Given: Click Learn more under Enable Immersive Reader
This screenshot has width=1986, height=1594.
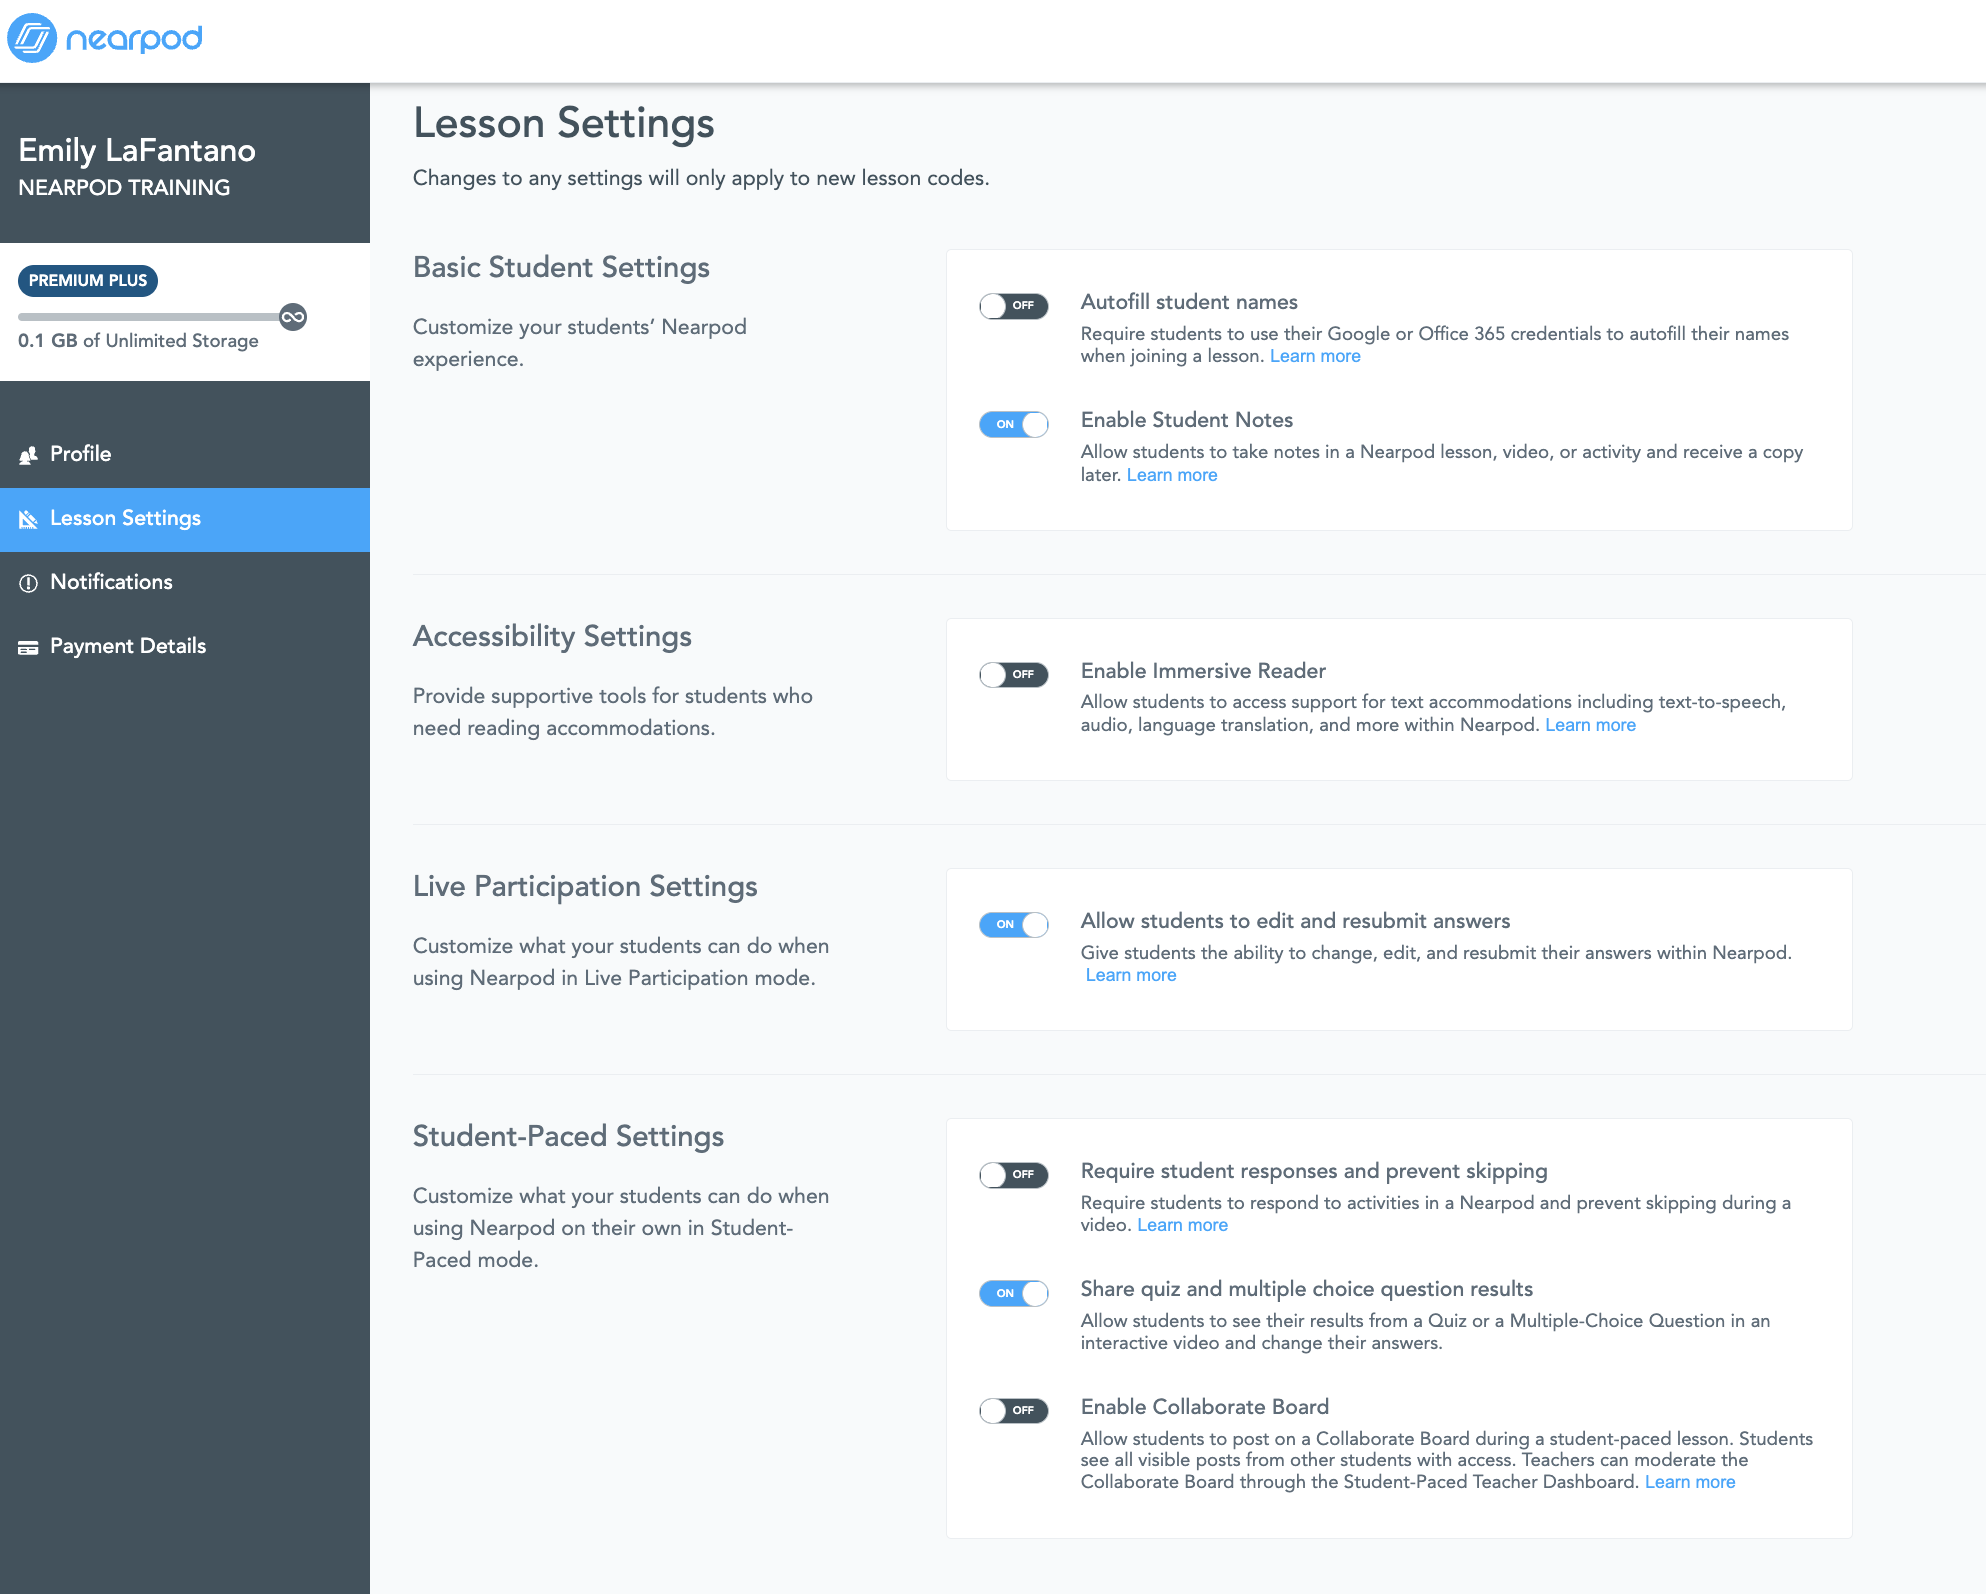Looking at the screenshot, I should [x=1590, y=724].
